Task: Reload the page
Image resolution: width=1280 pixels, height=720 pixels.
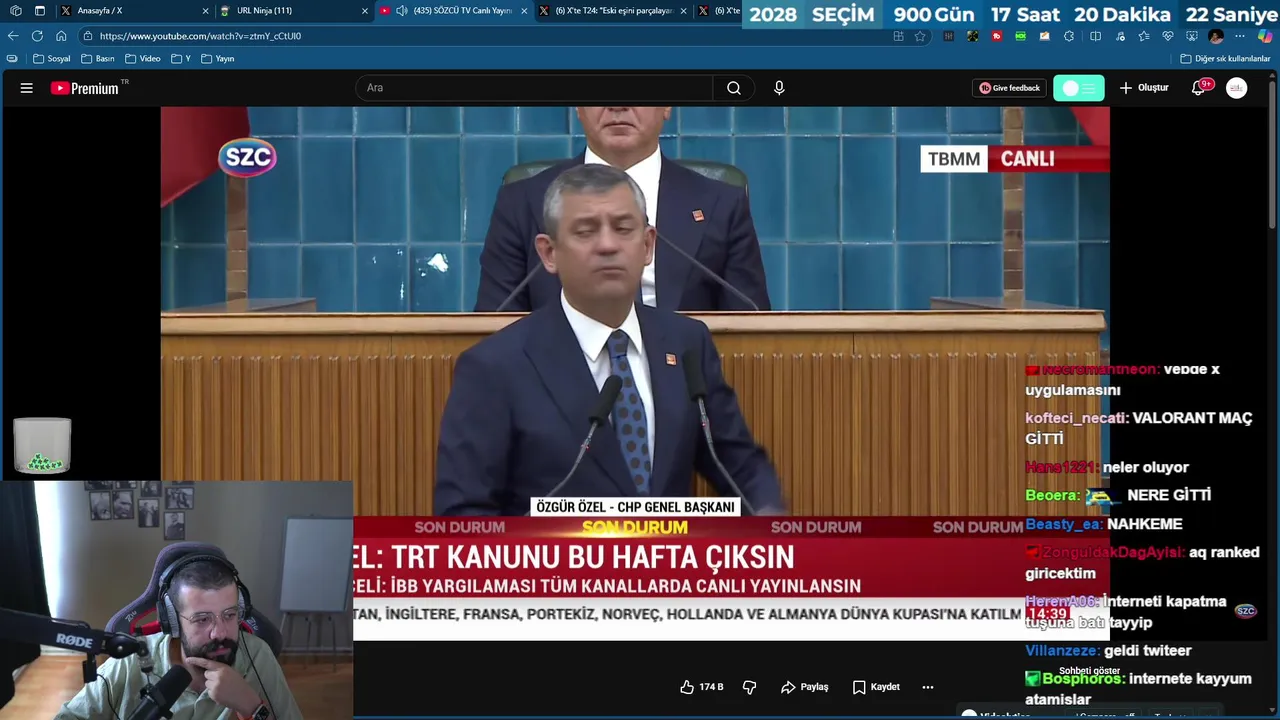Action: pos(37,36)
